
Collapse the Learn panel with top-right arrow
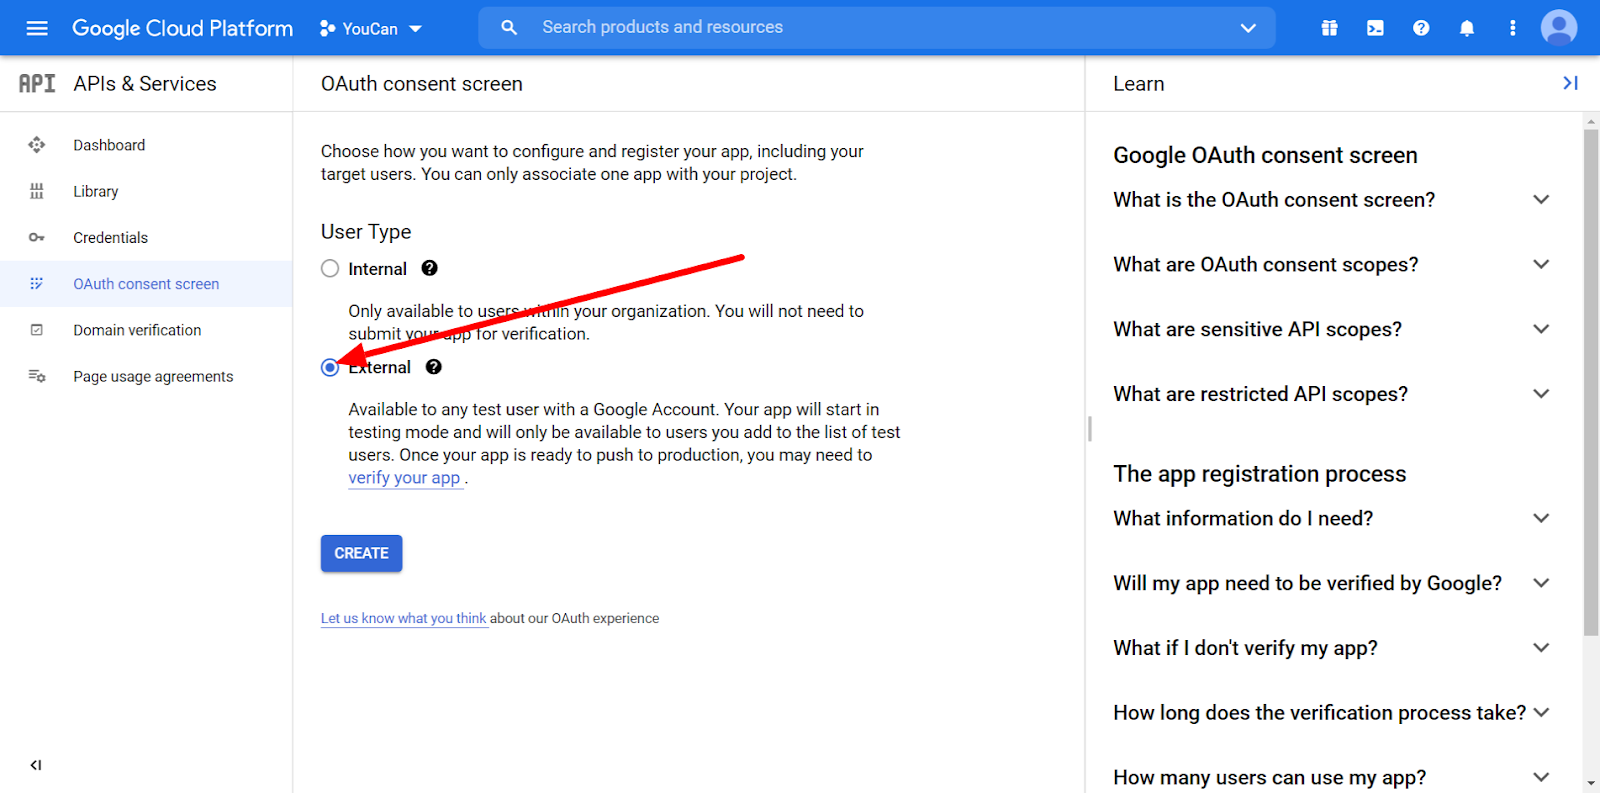click(1570, 83)
